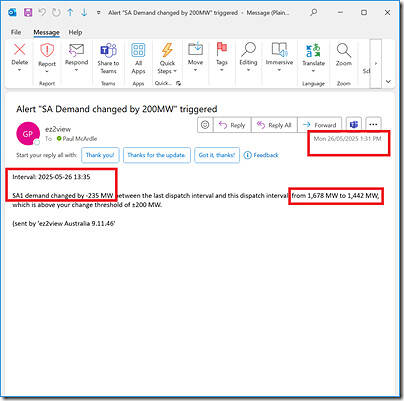
Task: Click the Tags flag icon
Action: click(x=222, y=49)
